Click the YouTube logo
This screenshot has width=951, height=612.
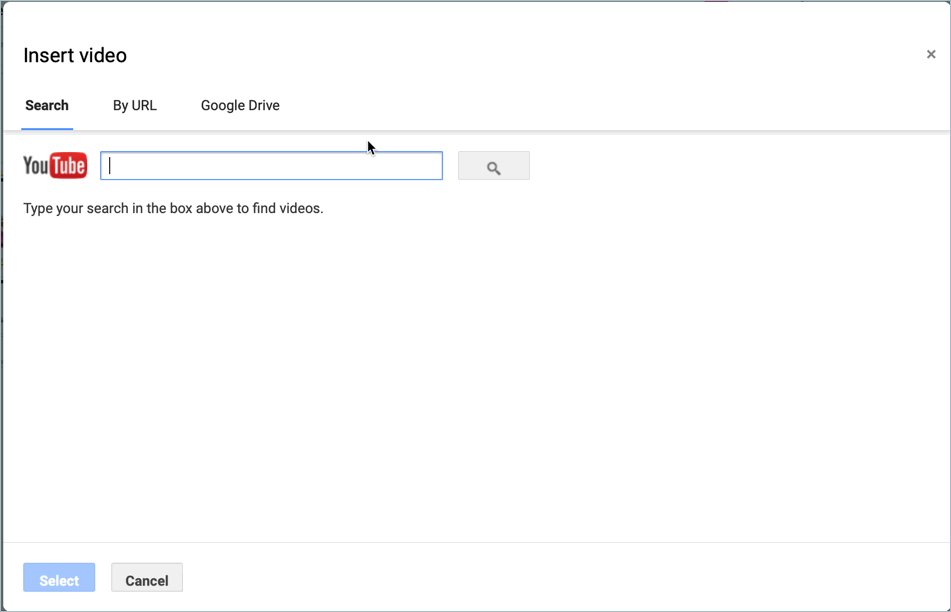55,166
